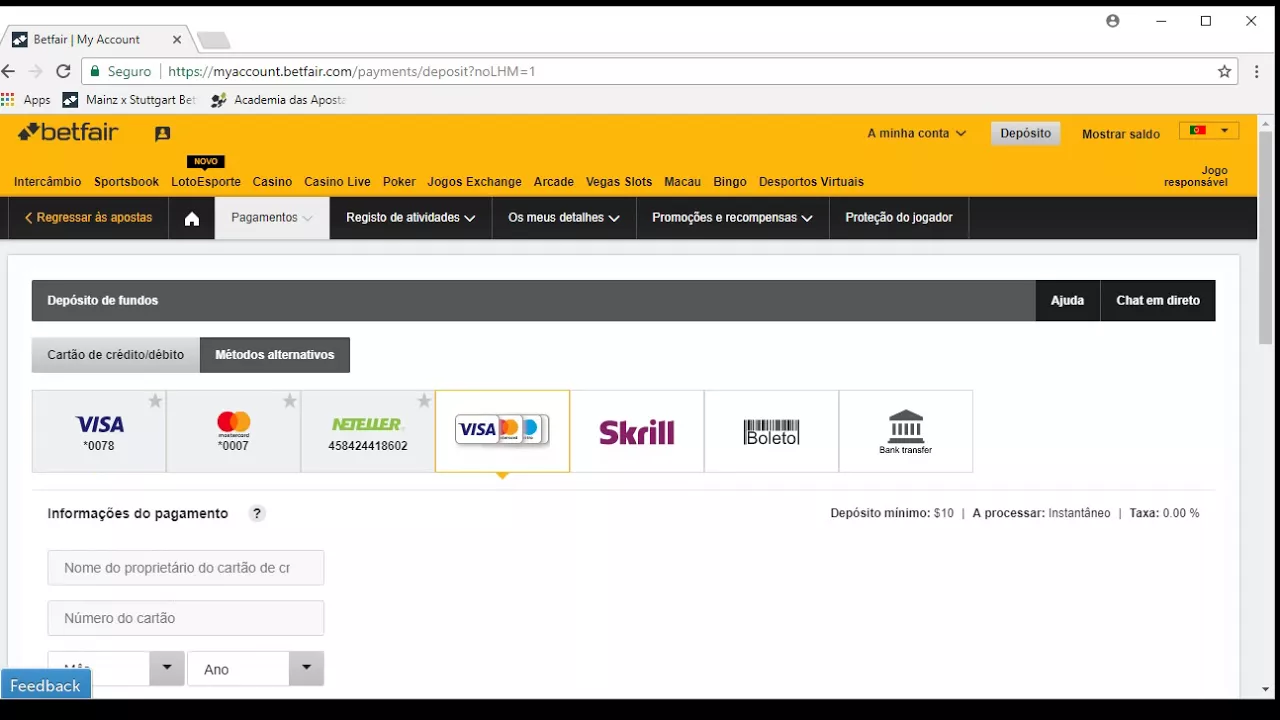Open Vegas Slots section

[619, 182]
